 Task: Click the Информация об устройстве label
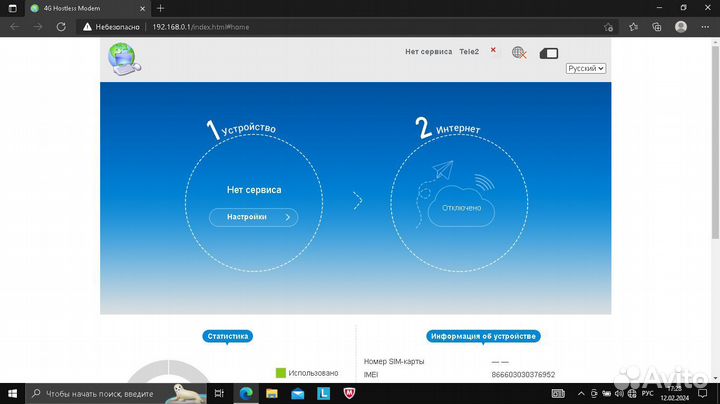(483, 337)
